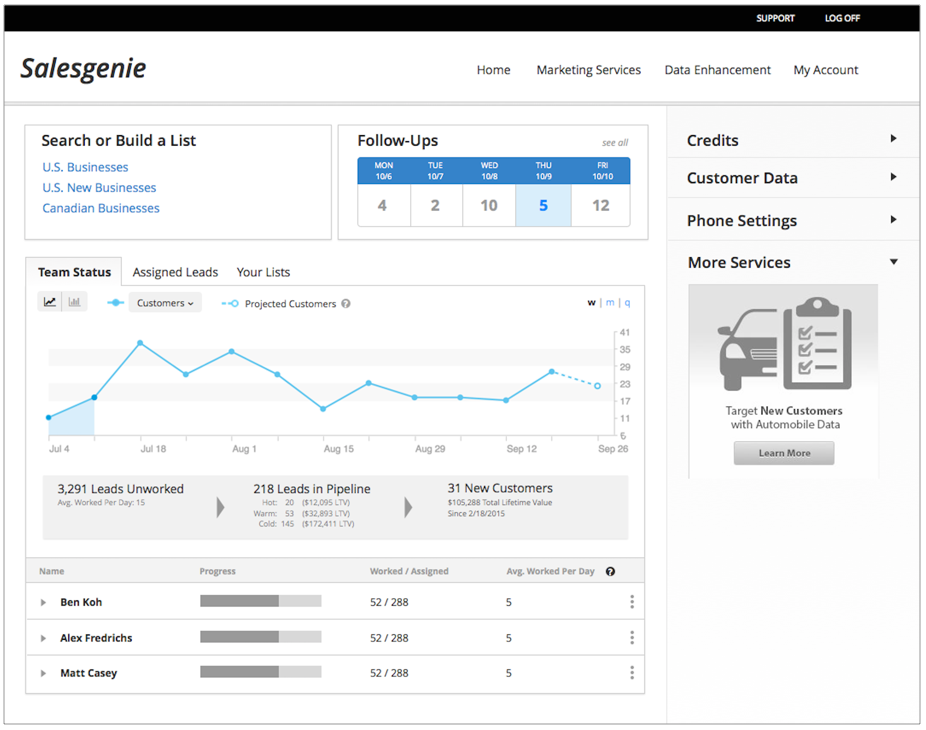
Task: Select monthly 'm' chart range
Action: click(610, 303)
